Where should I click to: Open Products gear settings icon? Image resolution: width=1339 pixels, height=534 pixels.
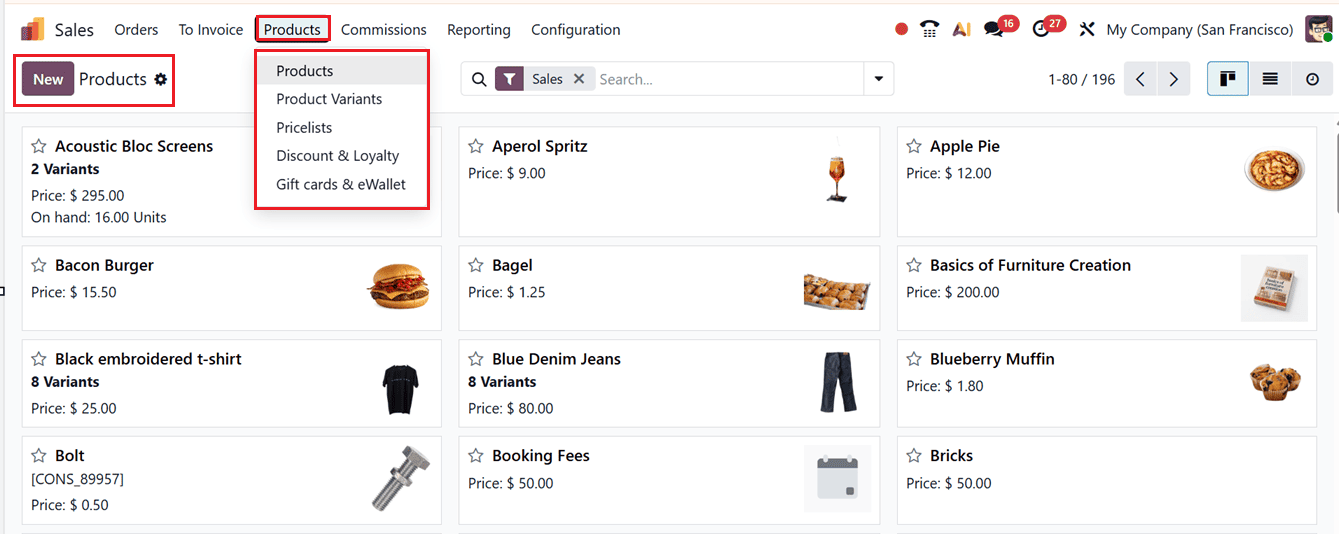click(161, 80)
